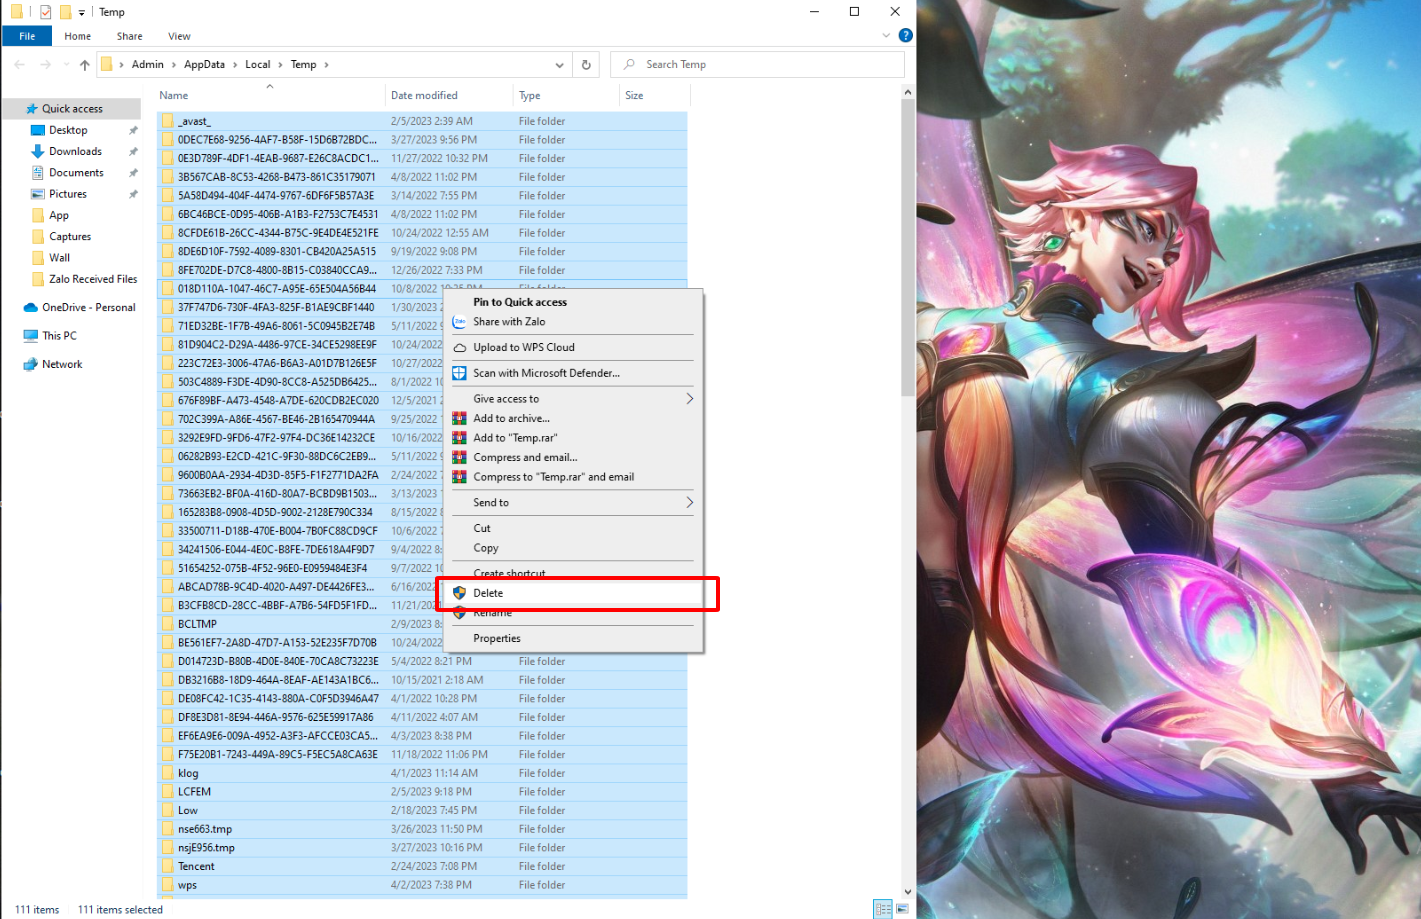Select Network in sidebar
The height and width of the screenshot is (919, 1421).
[x=62, y=364]
